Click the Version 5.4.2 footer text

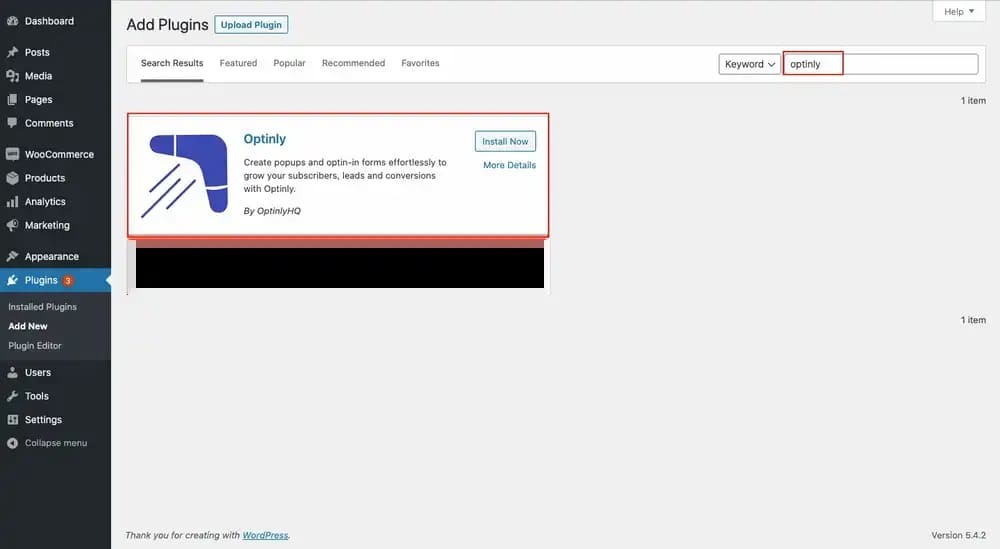[x=959, y=536]
